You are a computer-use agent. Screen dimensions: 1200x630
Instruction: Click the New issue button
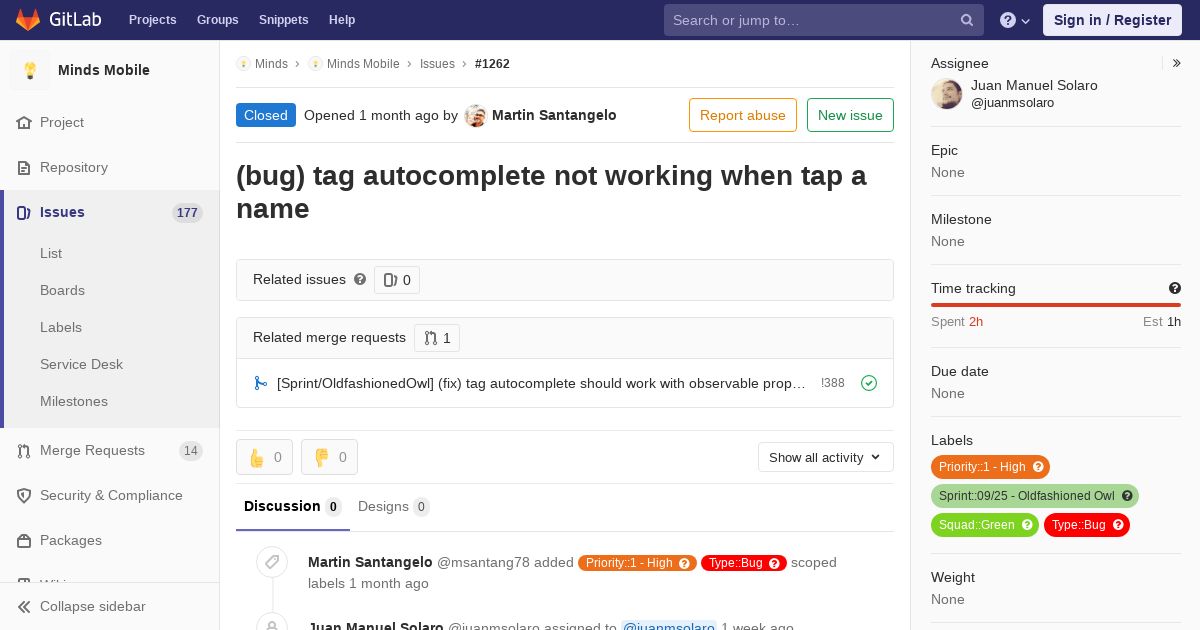tap(850, 115)
